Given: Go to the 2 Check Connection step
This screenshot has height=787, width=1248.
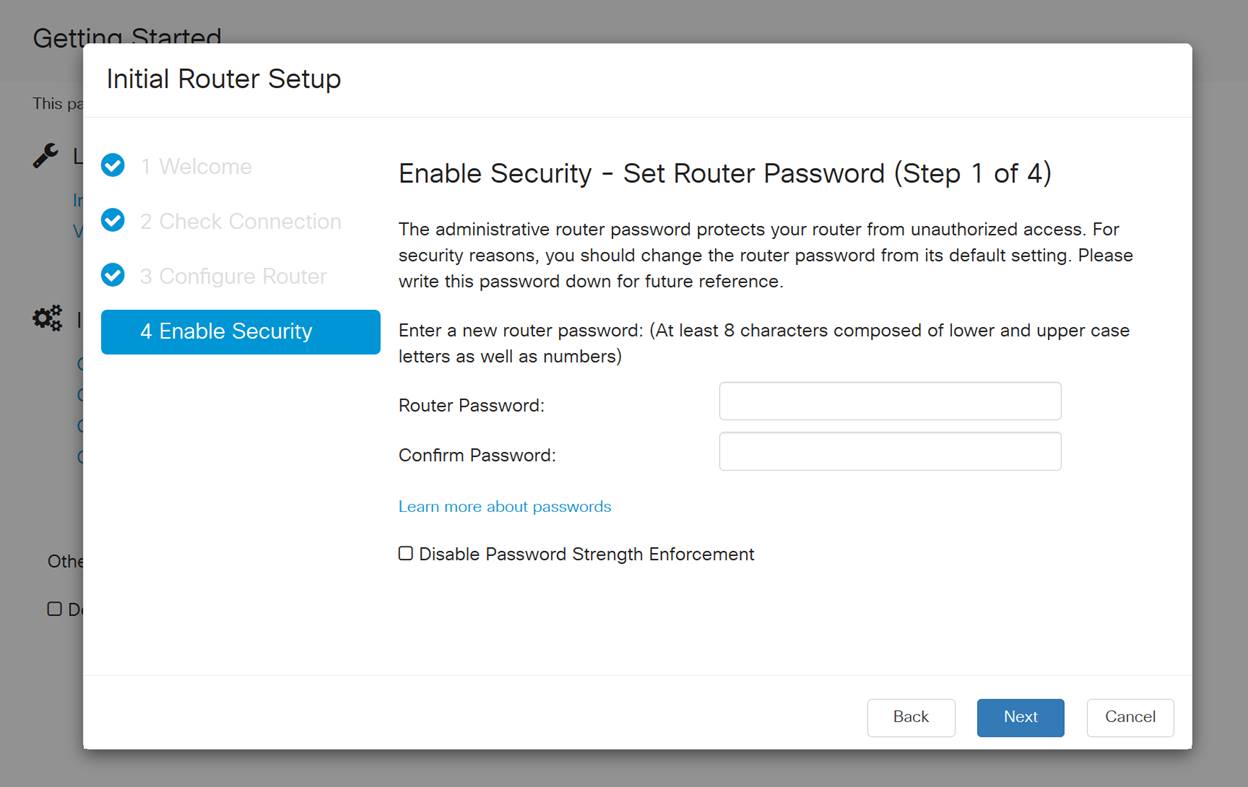Looking at the screenshot, I should [240, 221].
